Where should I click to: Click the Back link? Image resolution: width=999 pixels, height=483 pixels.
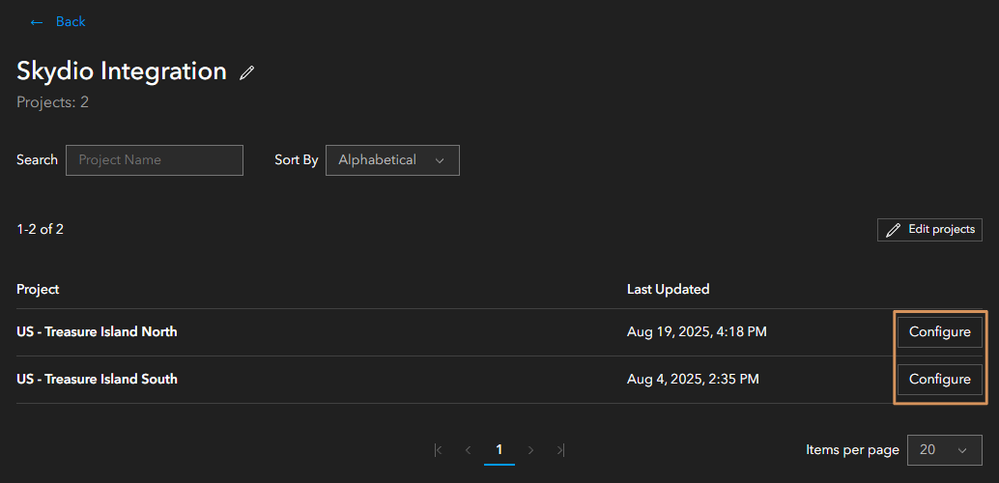[x=70, y=22]
